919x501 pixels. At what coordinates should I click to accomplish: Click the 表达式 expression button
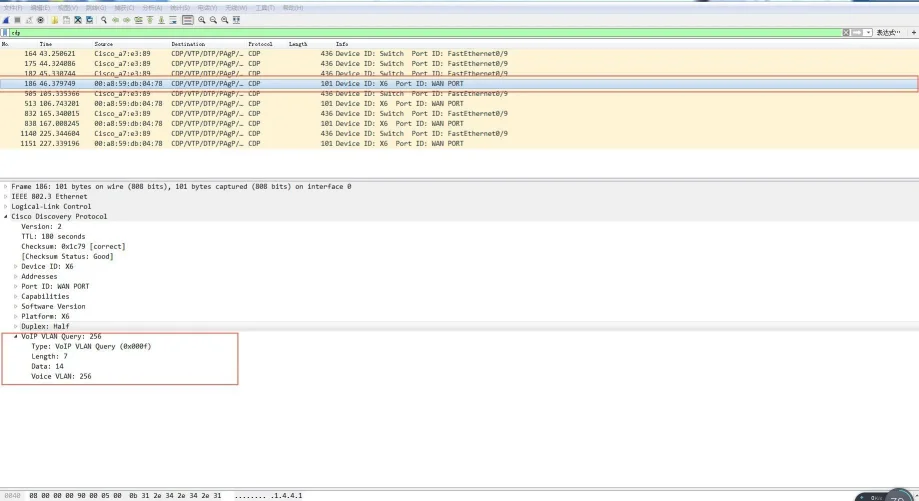[x=888, y=33]
